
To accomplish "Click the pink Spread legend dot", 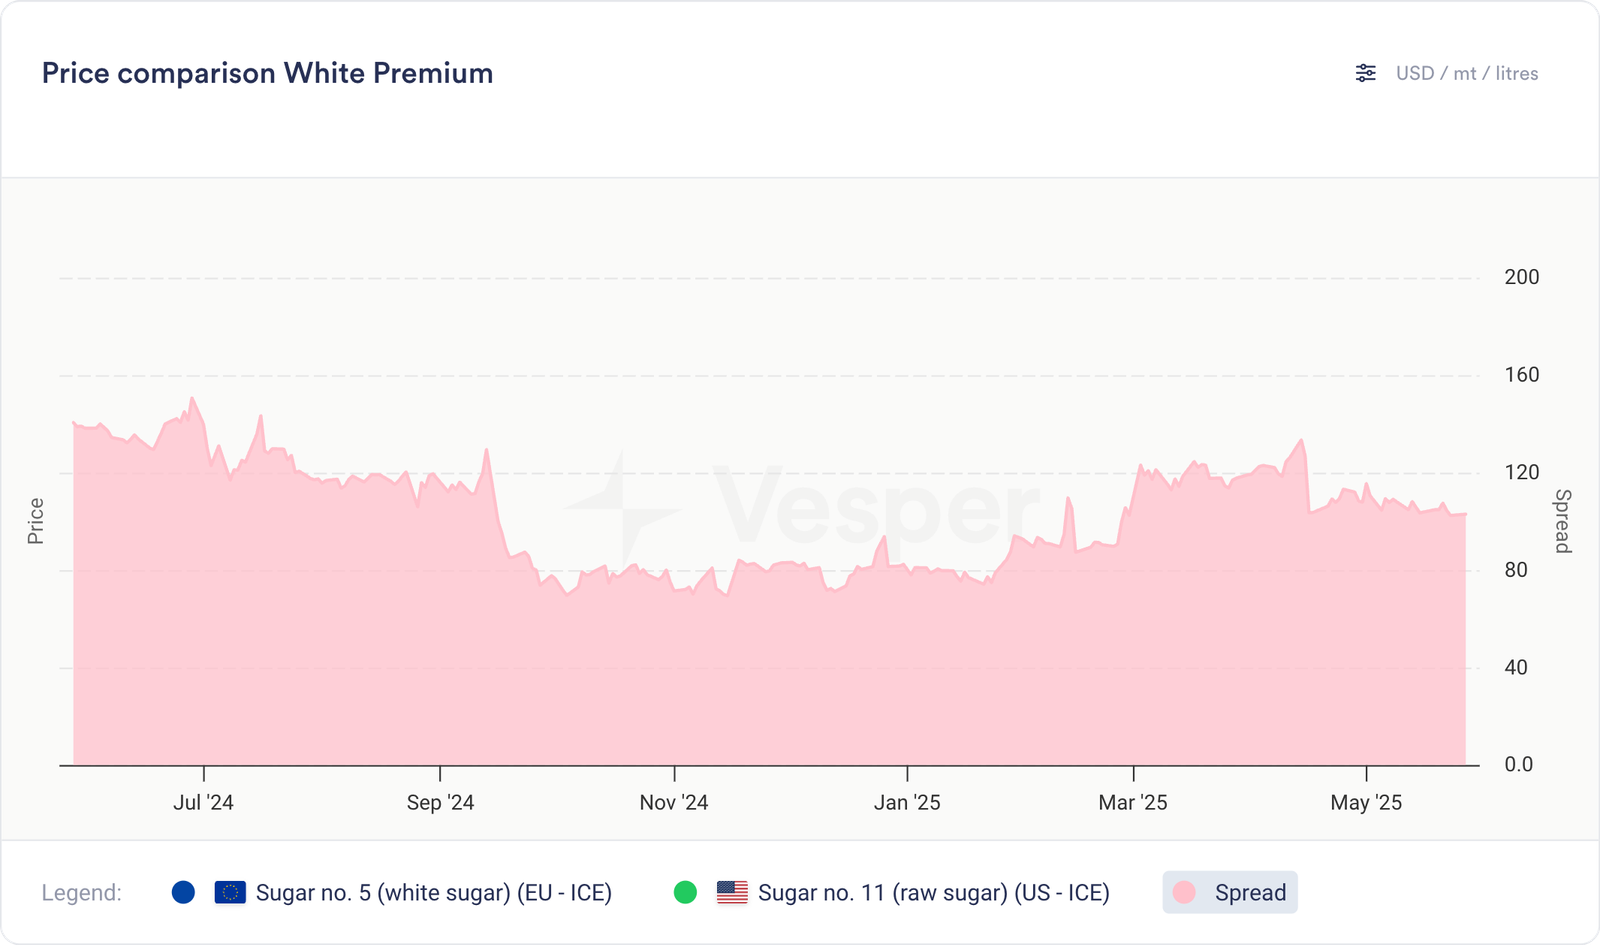I will (1185, 892).
